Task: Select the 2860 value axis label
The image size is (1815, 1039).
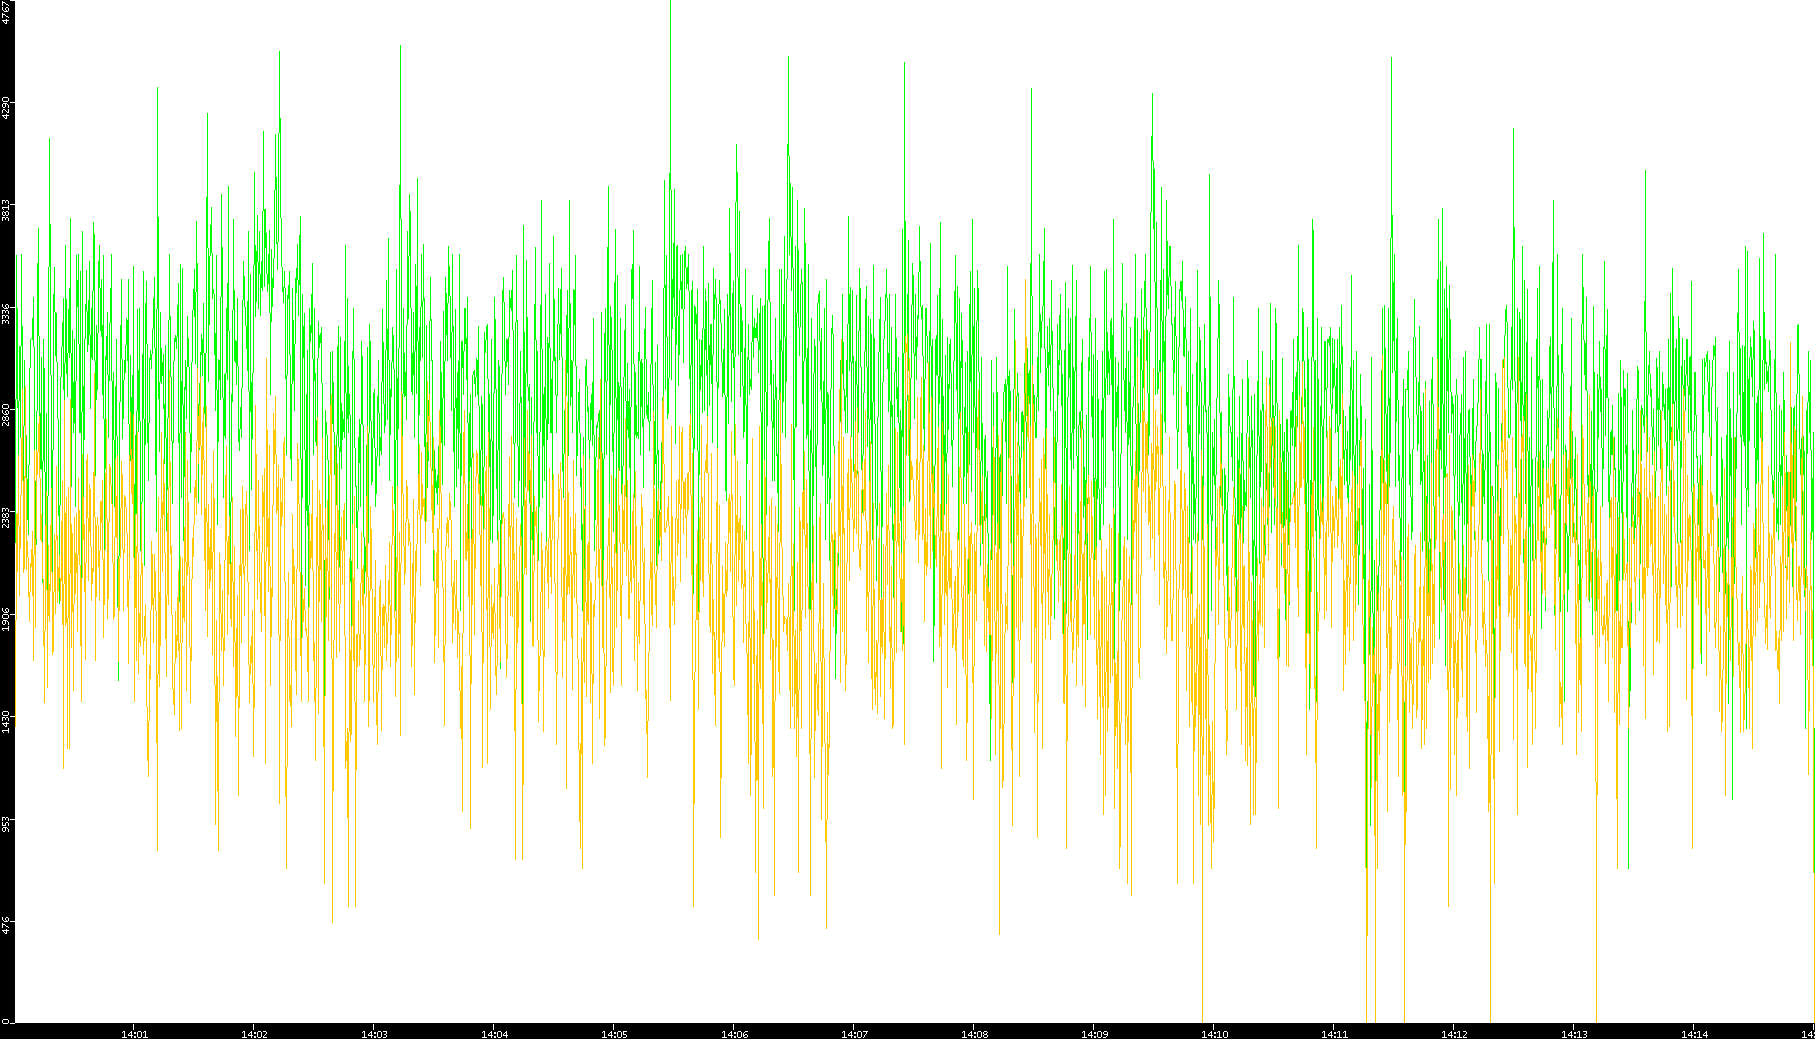Action: pos(7,415)
